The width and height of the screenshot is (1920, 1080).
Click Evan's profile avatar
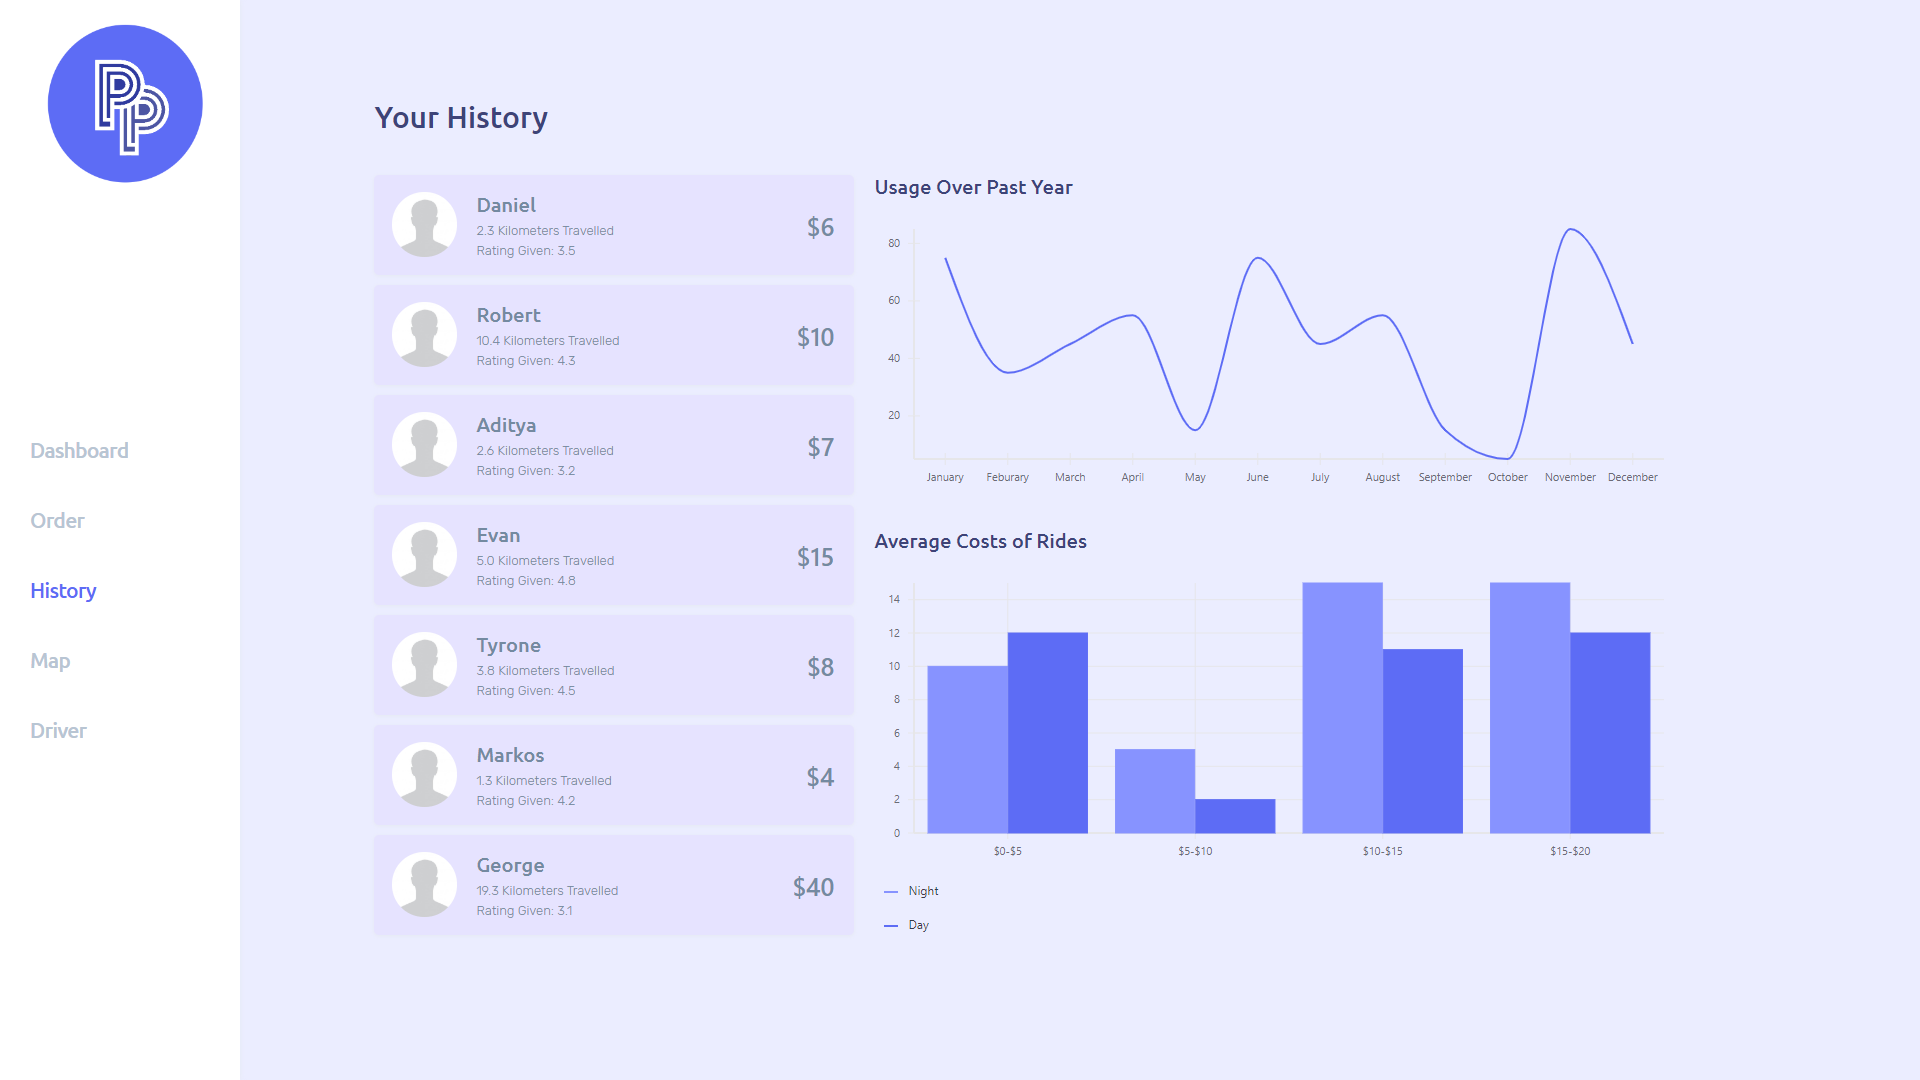click(x=424, y=555)
